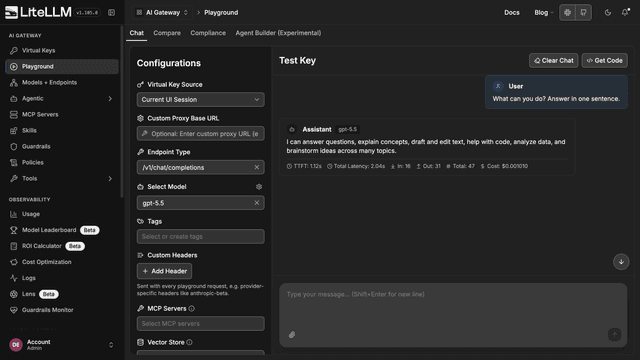Image resolution: width=640 pixels, height=360 pixels.
Task: Click the account avatar icon
Action: click(x=16, y=345)
